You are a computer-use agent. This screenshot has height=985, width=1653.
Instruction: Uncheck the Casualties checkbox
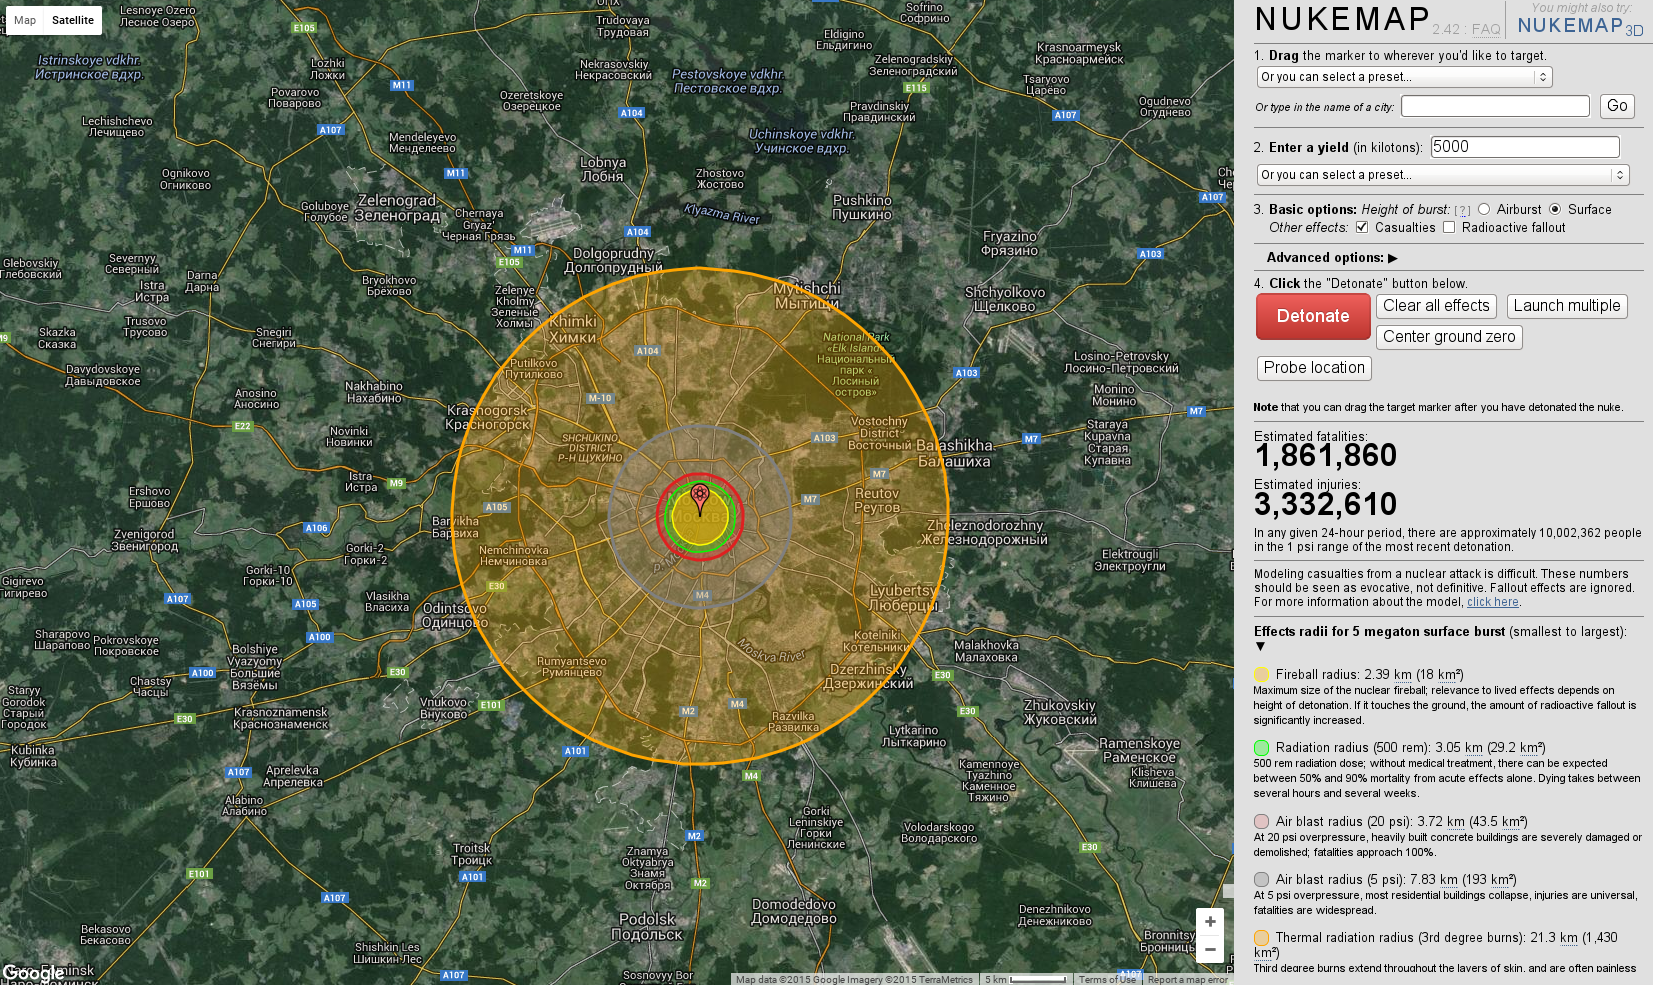click(x=1362, y=227)
